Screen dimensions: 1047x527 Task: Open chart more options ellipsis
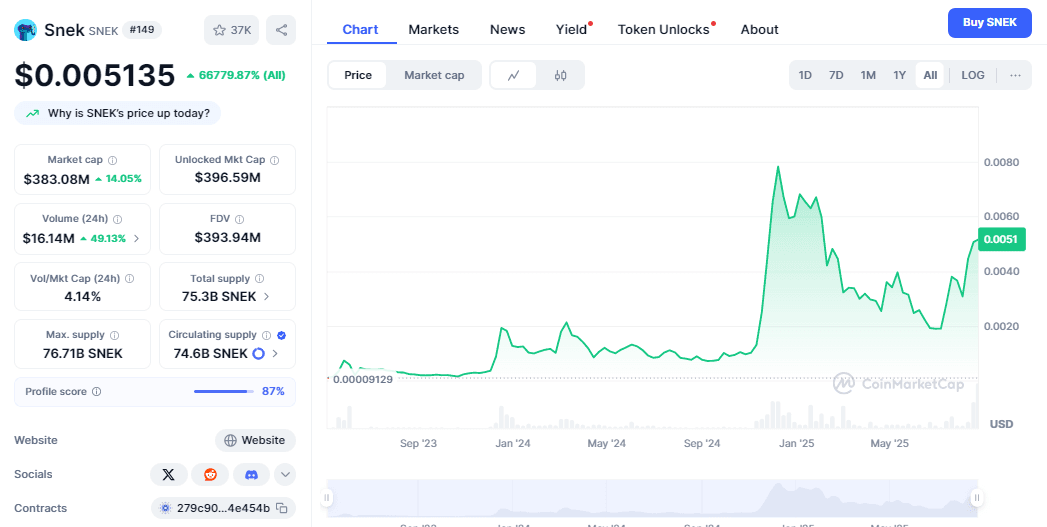click(x=1015, y=75)
